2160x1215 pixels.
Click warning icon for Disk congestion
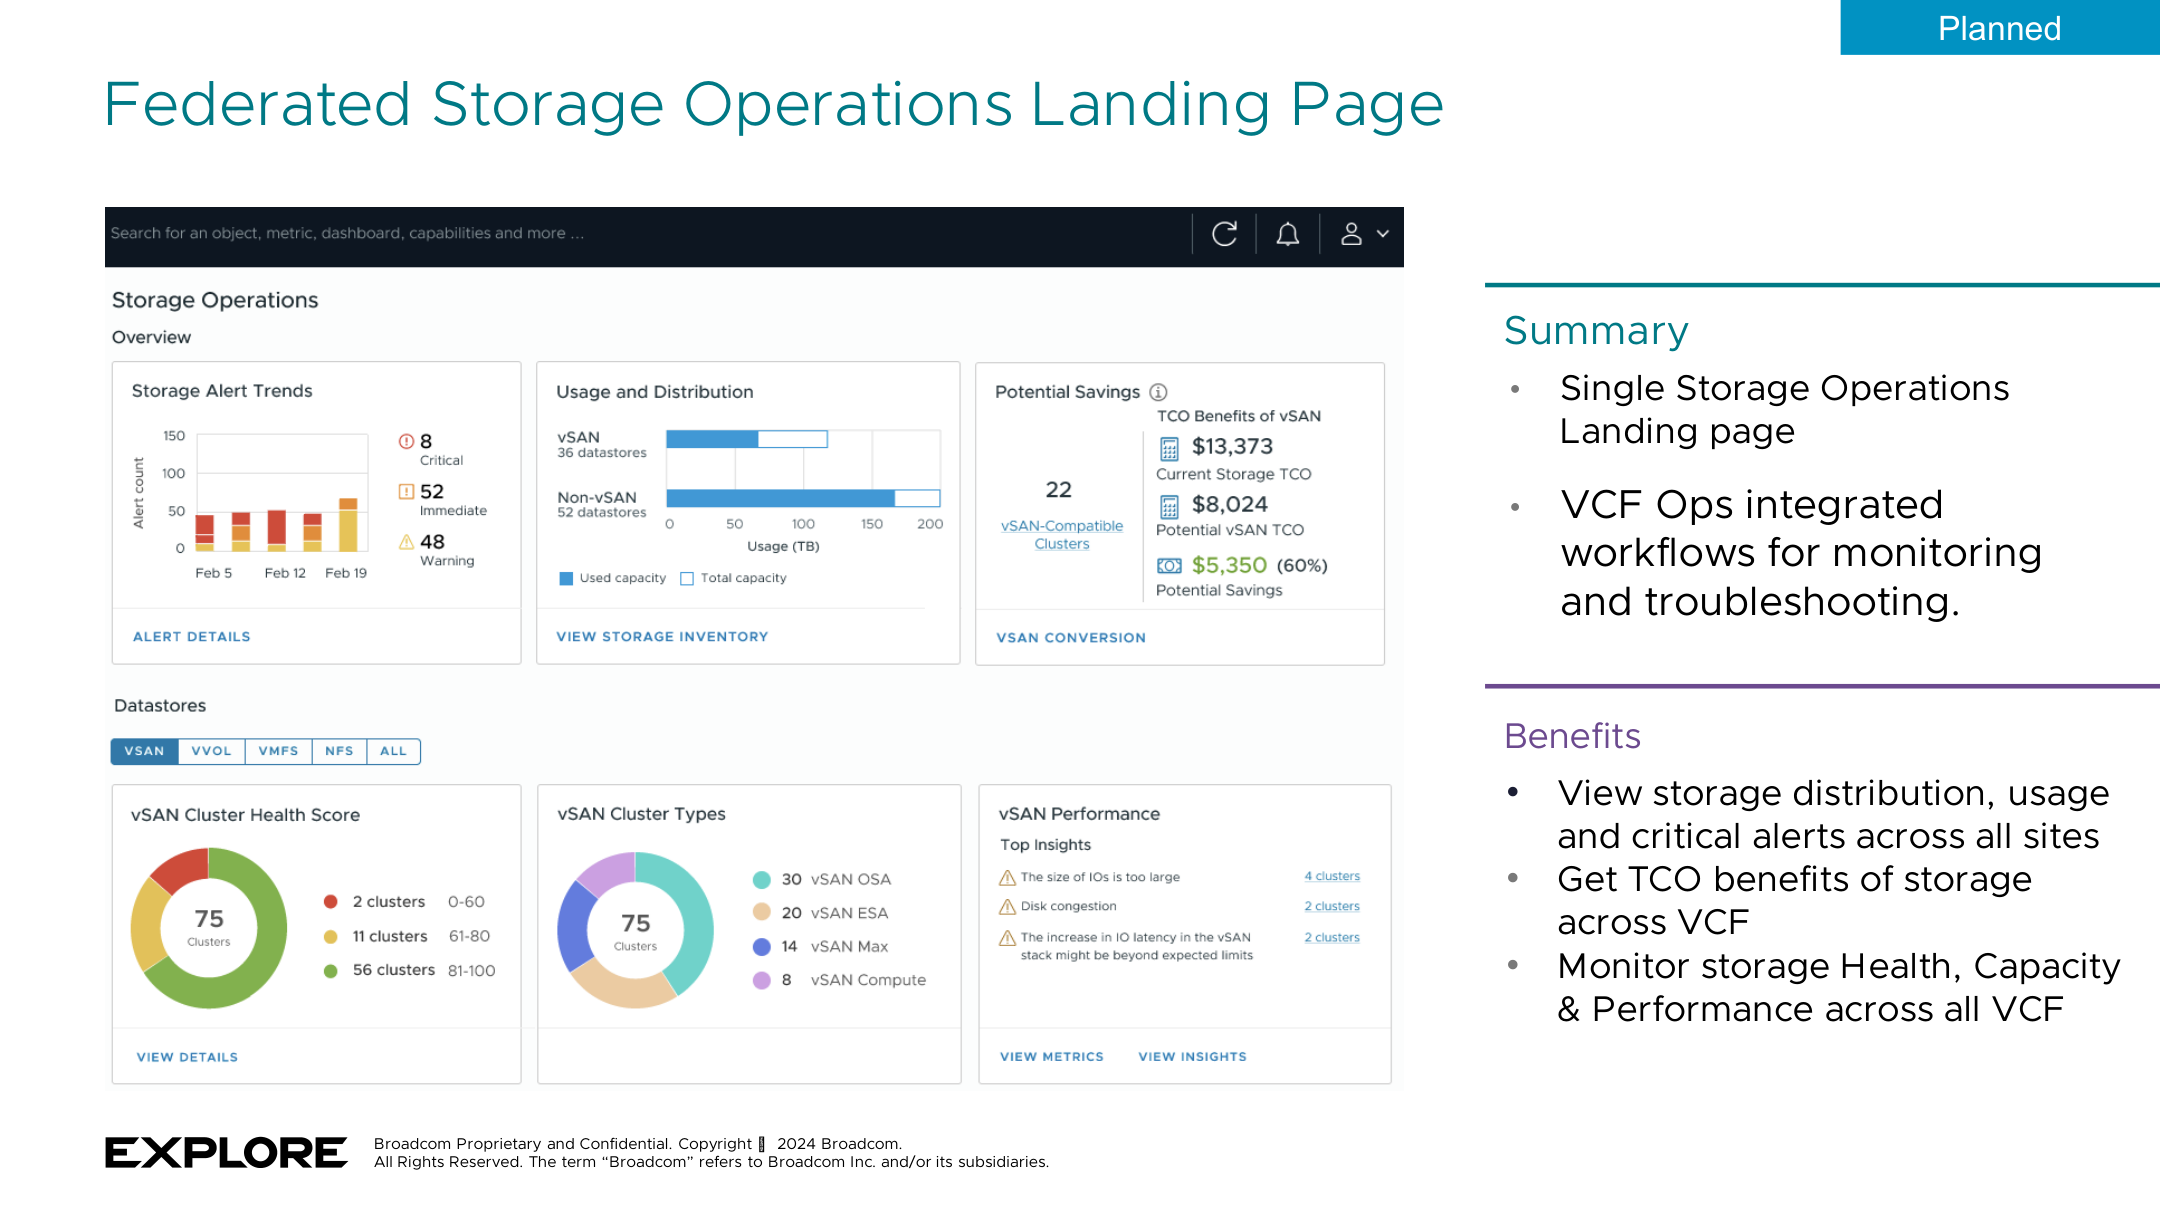click(1007, 907)
